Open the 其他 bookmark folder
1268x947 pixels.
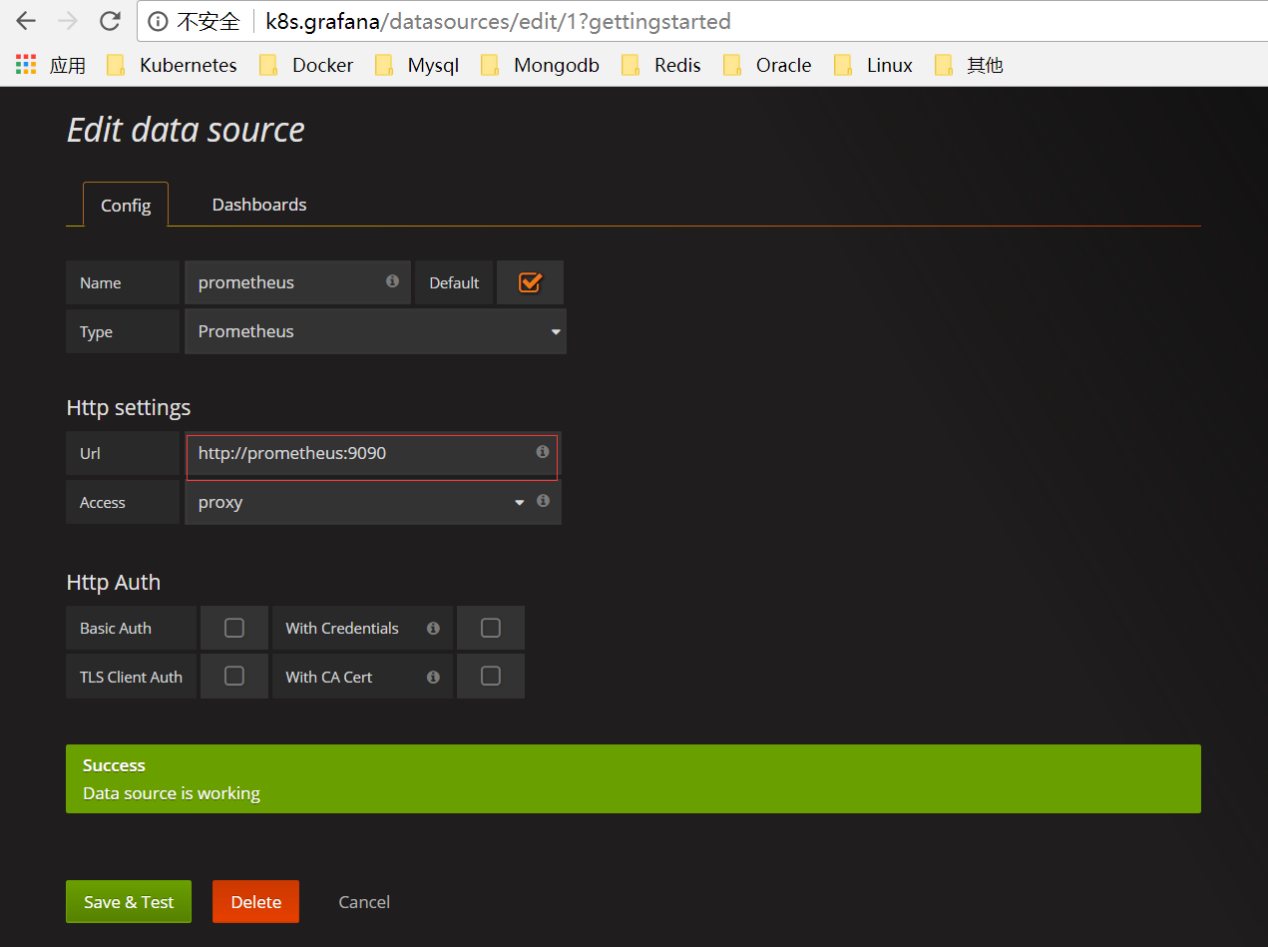[x=968, y=65]
